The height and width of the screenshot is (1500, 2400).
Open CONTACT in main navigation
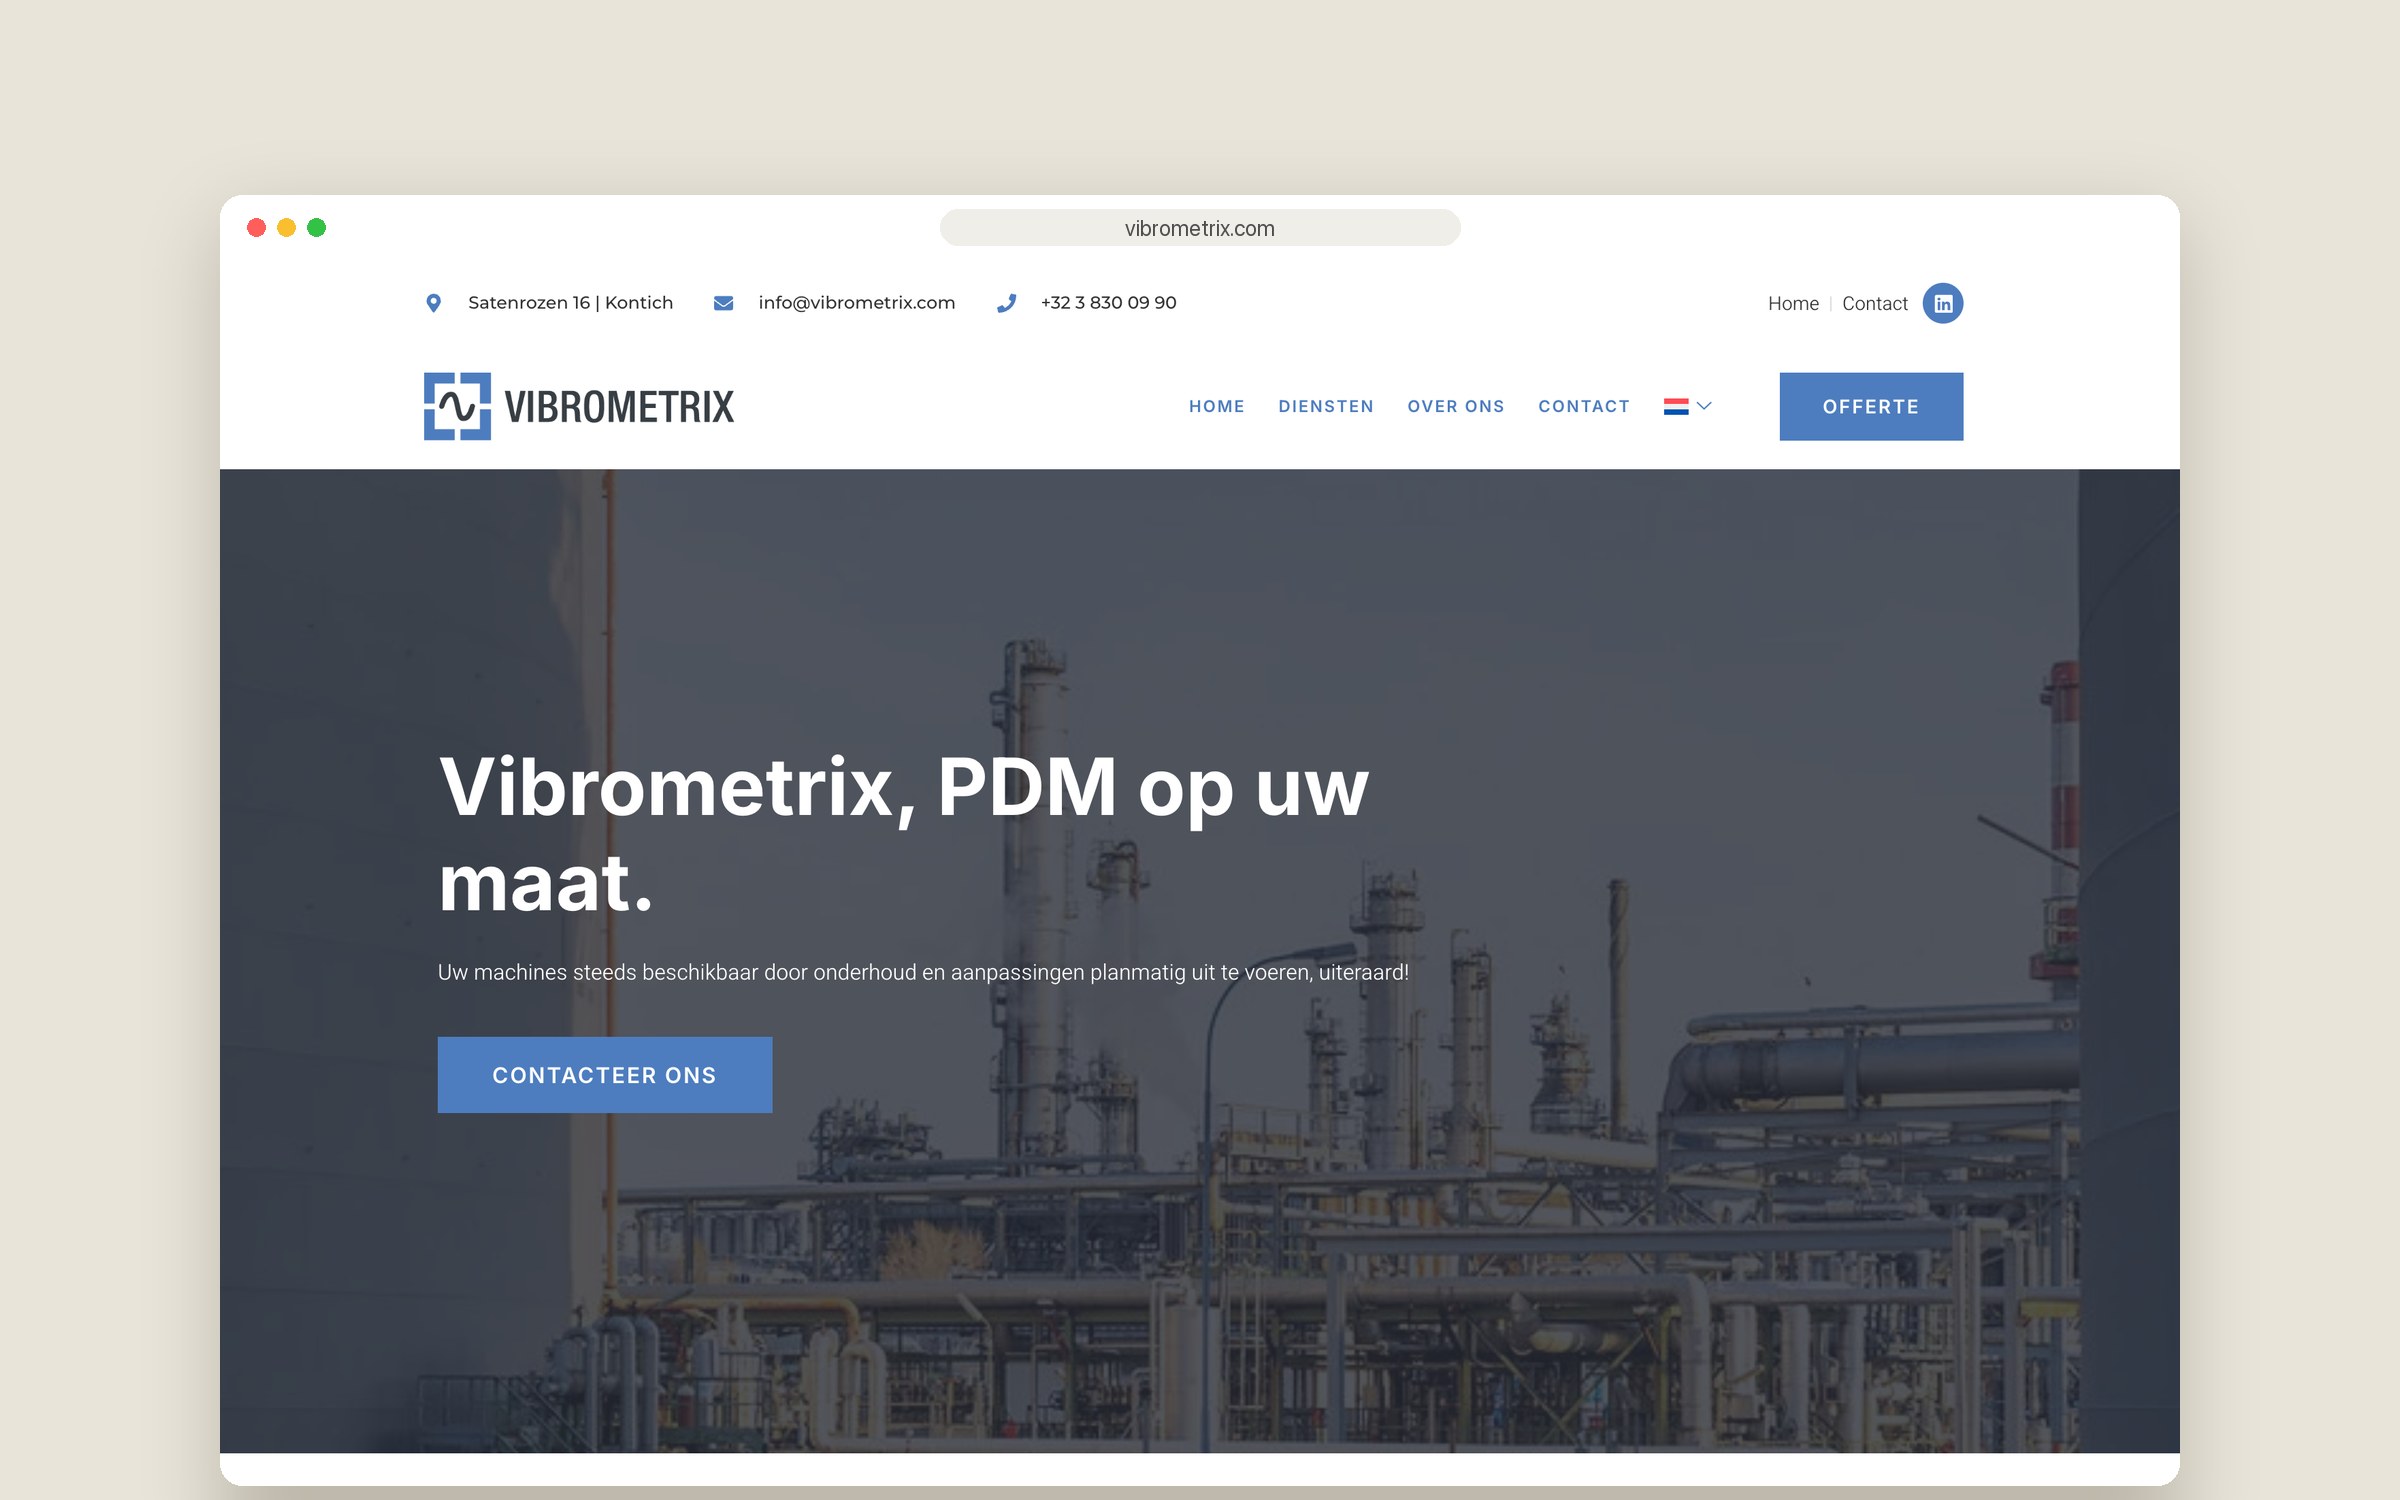click(1584, 406)
